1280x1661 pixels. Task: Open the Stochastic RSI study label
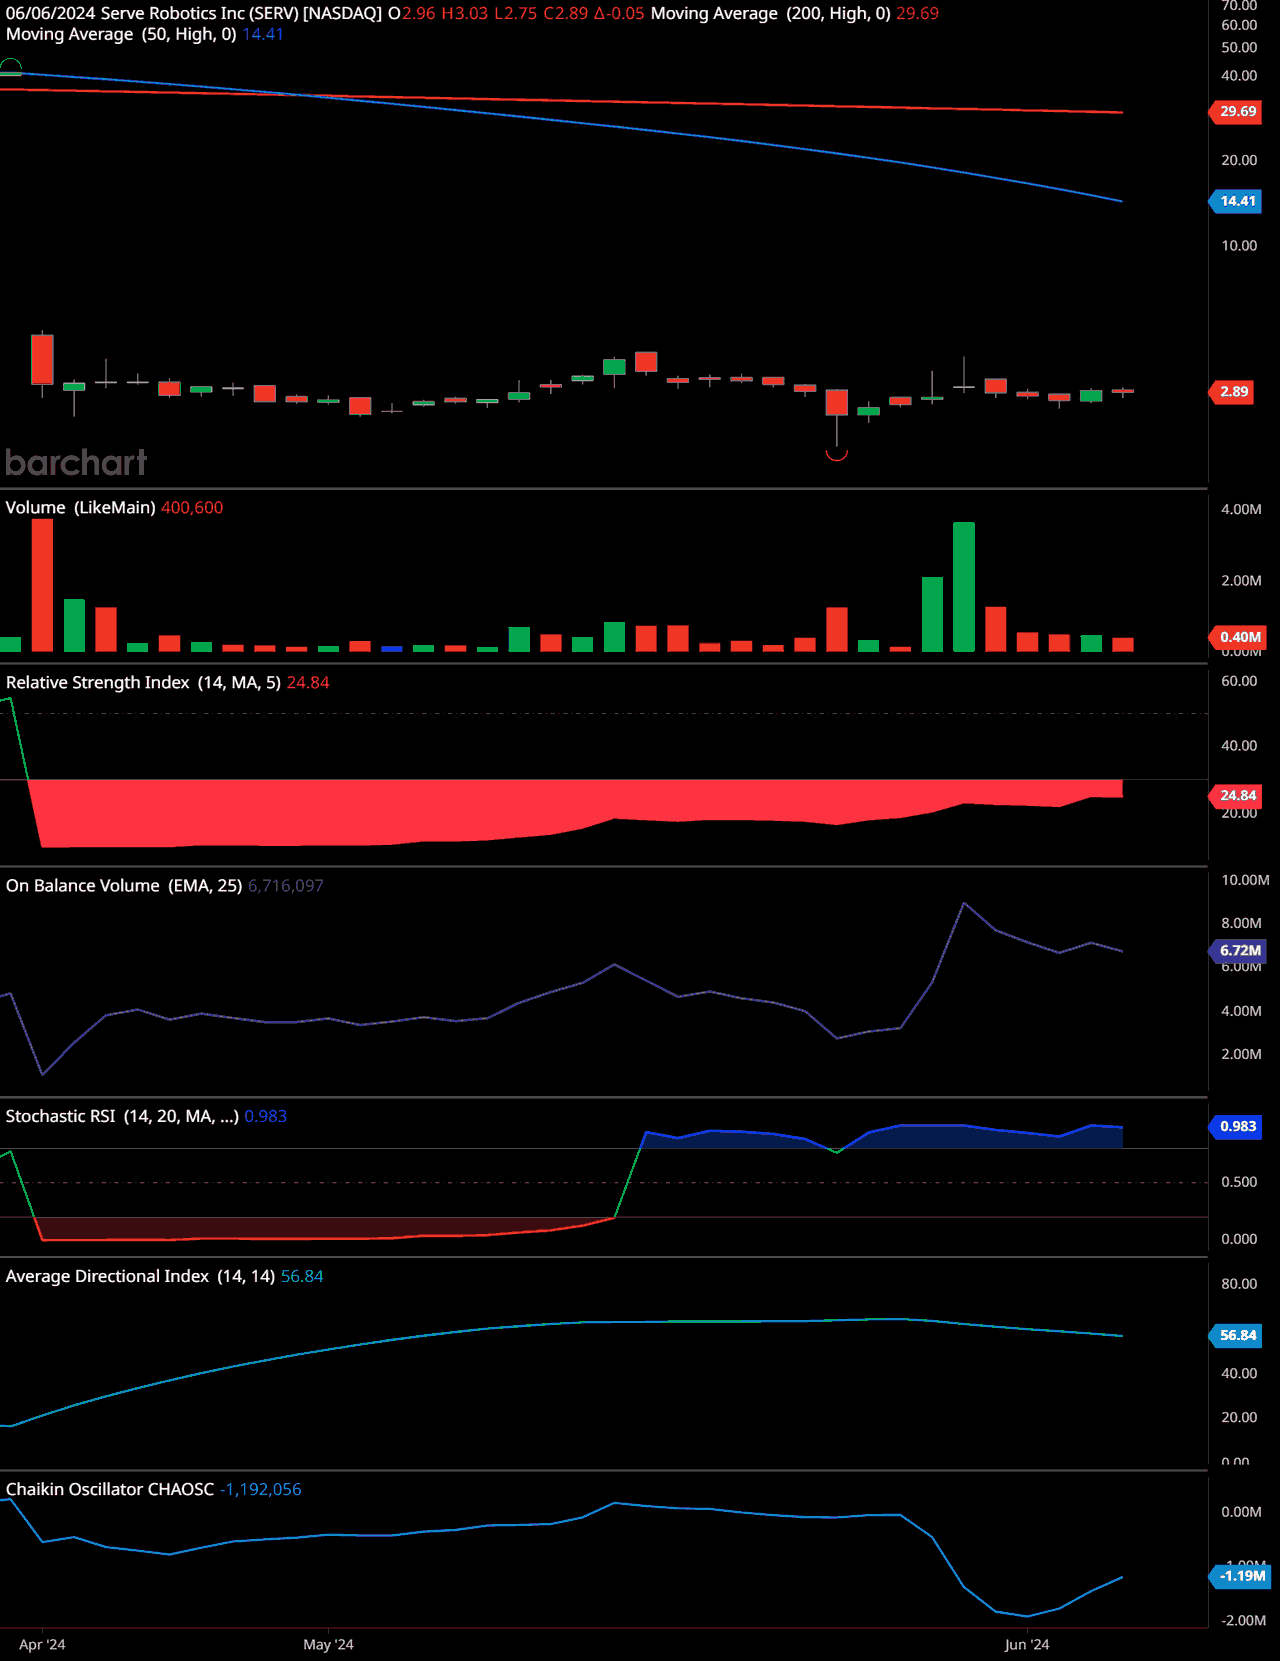pos(122,1116)
